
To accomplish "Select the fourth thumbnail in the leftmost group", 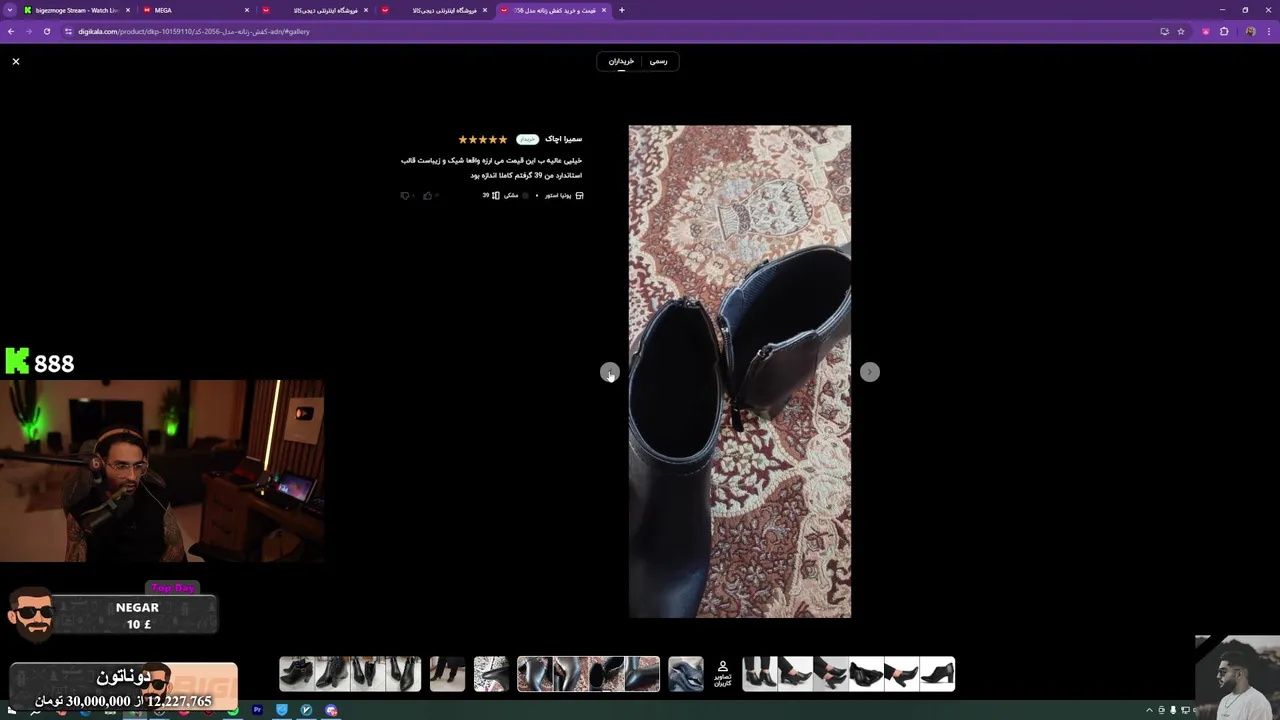I will 403,674.
